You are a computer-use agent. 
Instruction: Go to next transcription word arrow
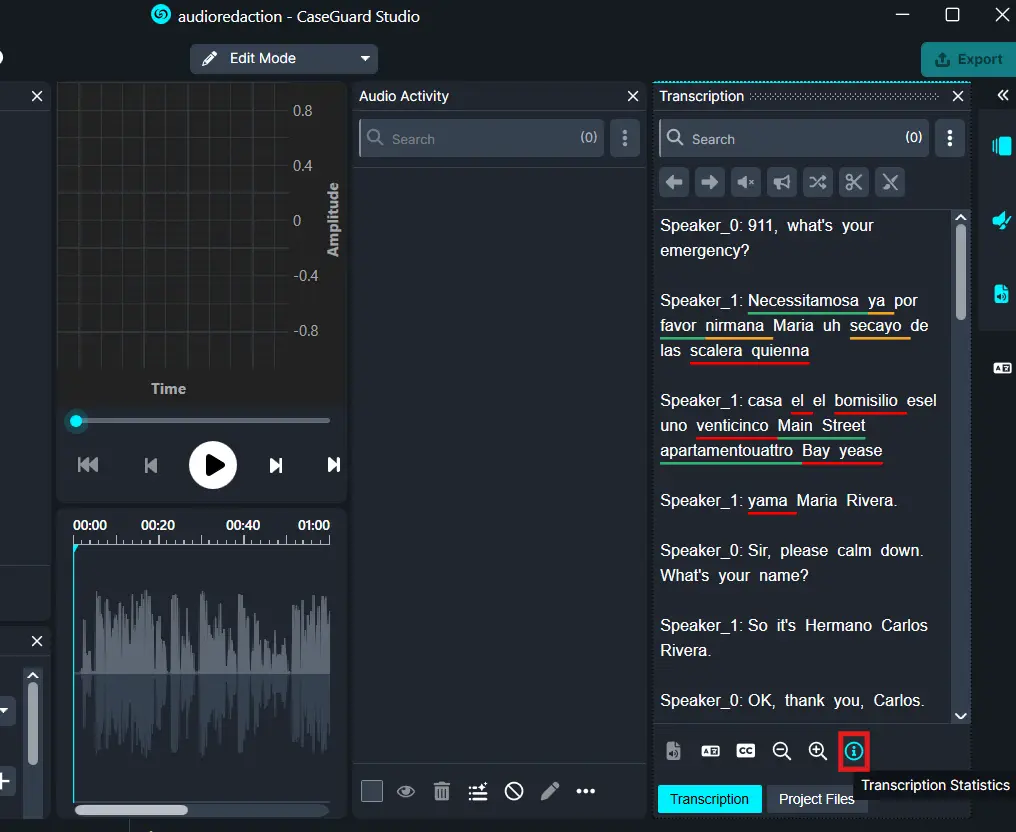710,182
